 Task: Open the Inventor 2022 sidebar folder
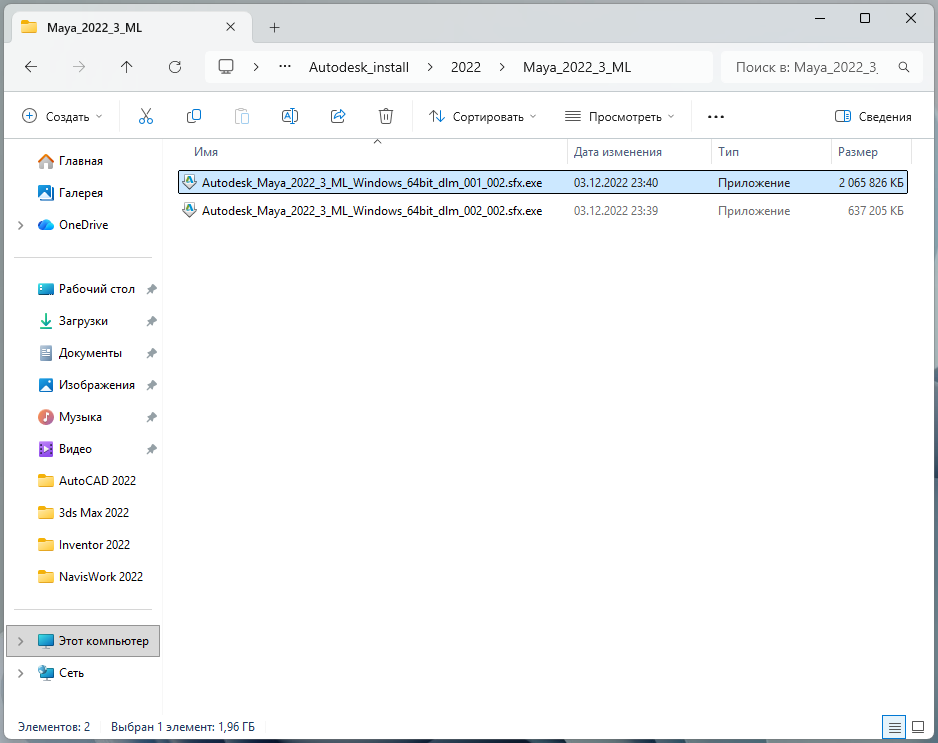[94, 545]
